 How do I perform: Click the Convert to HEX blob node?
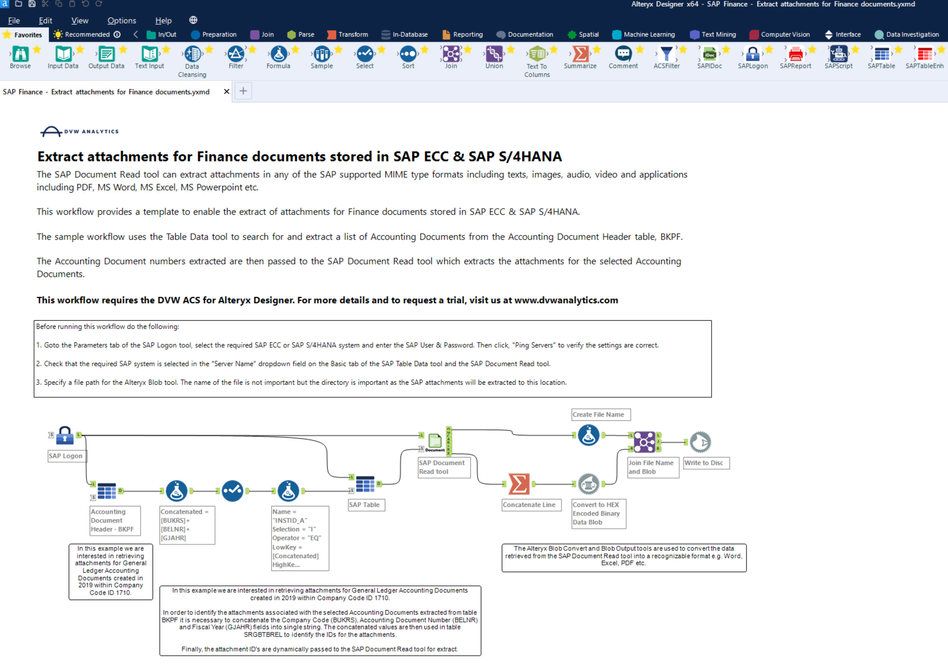(x=588, y=484)
